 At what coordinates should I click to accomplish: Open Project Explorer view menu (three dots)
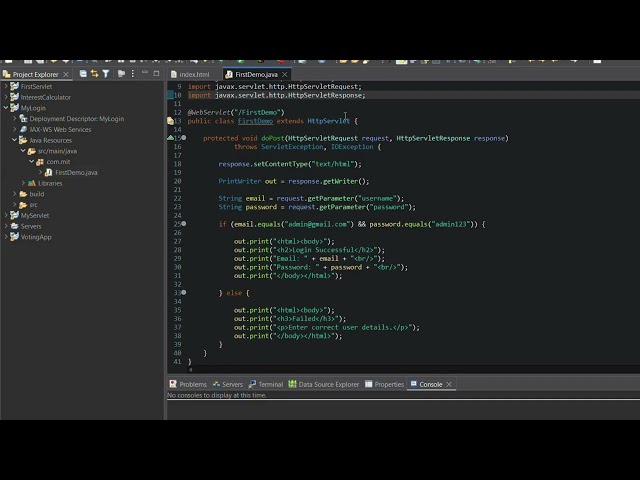[133, 73]
